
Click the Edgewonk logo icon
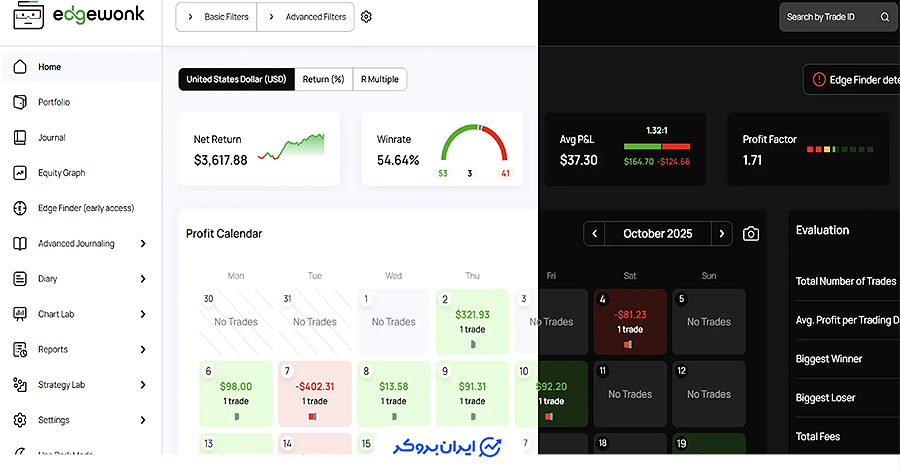(x=28, y=15)
